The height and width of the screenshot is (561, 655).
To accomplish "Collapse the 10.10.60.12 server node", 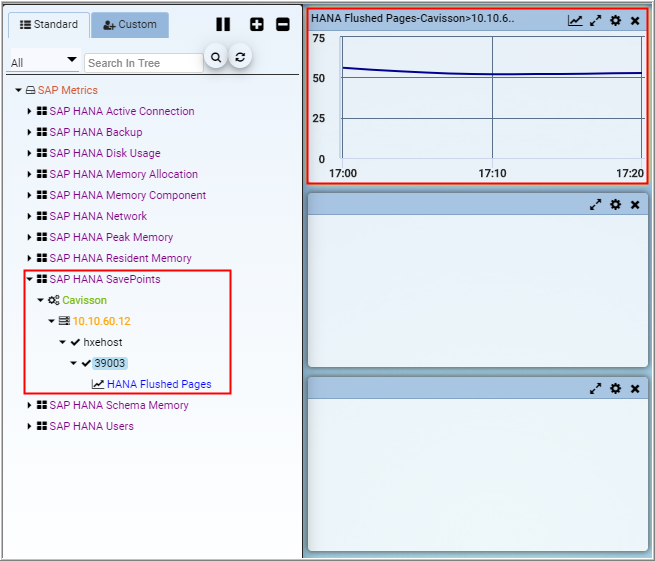I will (x=51, y=321).
